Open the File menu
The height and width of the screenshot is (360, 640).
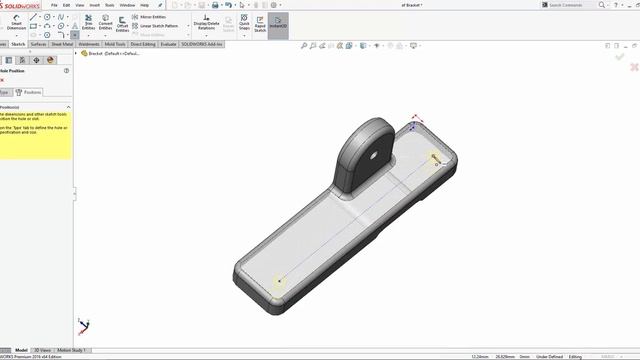point(54,5)
